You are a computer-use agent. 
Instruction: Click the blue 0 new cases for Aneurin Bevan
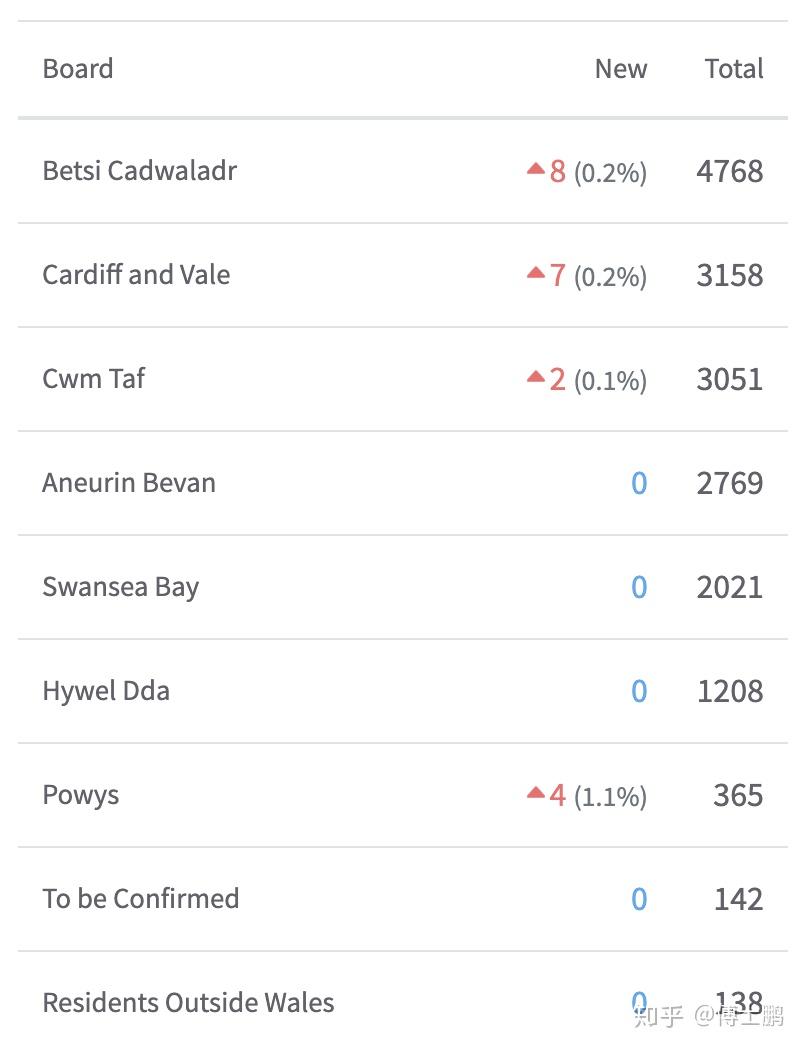(639, 484)
